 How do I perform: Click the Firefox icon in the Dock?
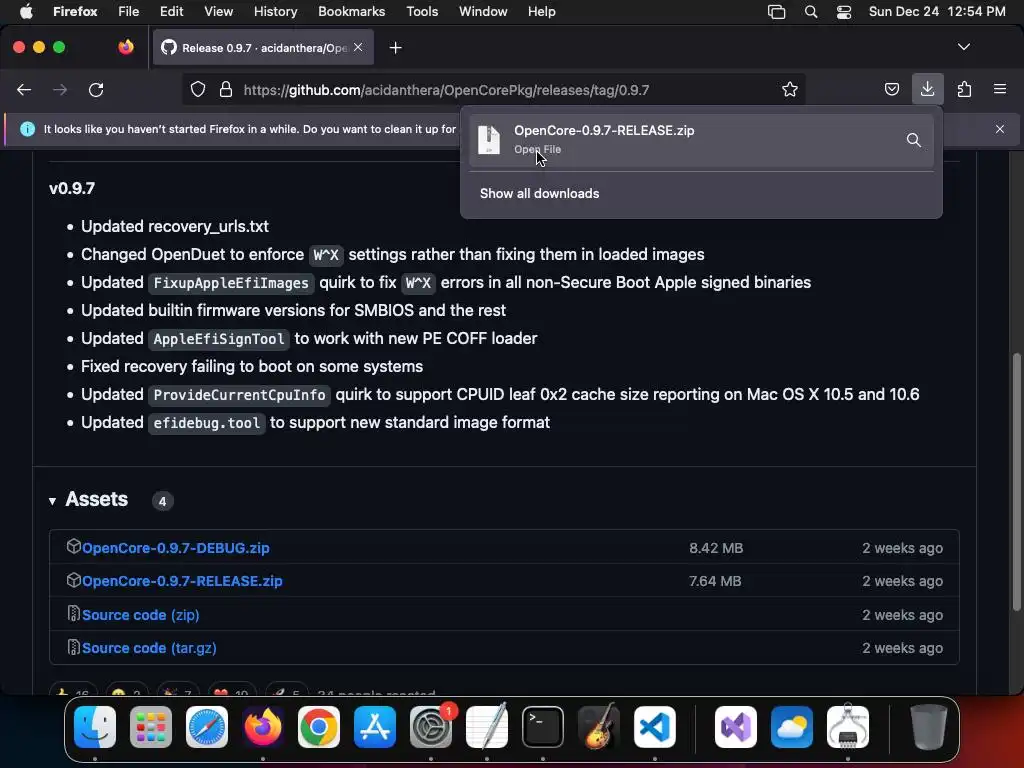(x=263, y=727)
